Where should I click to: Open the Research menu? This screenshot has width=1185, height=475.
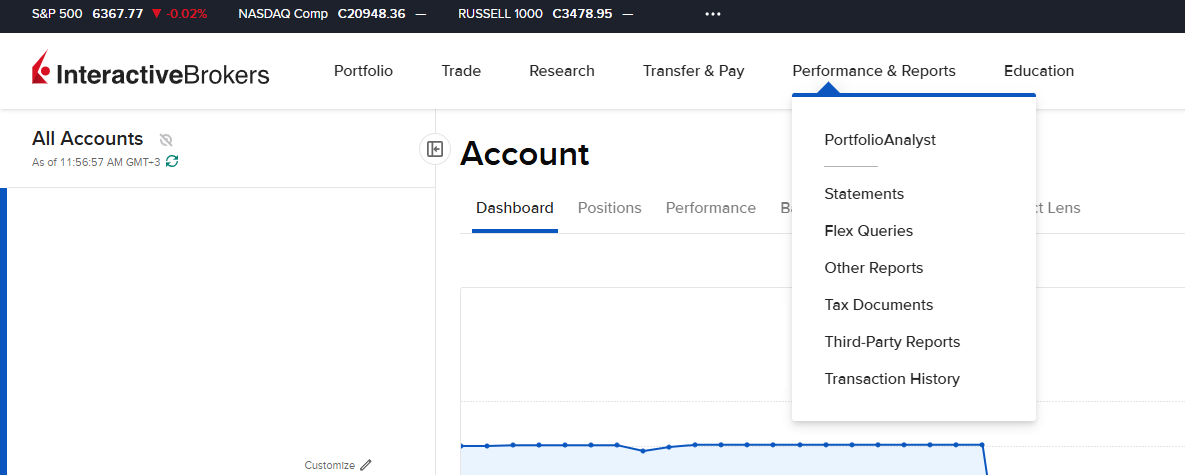[x=562, y=71]
